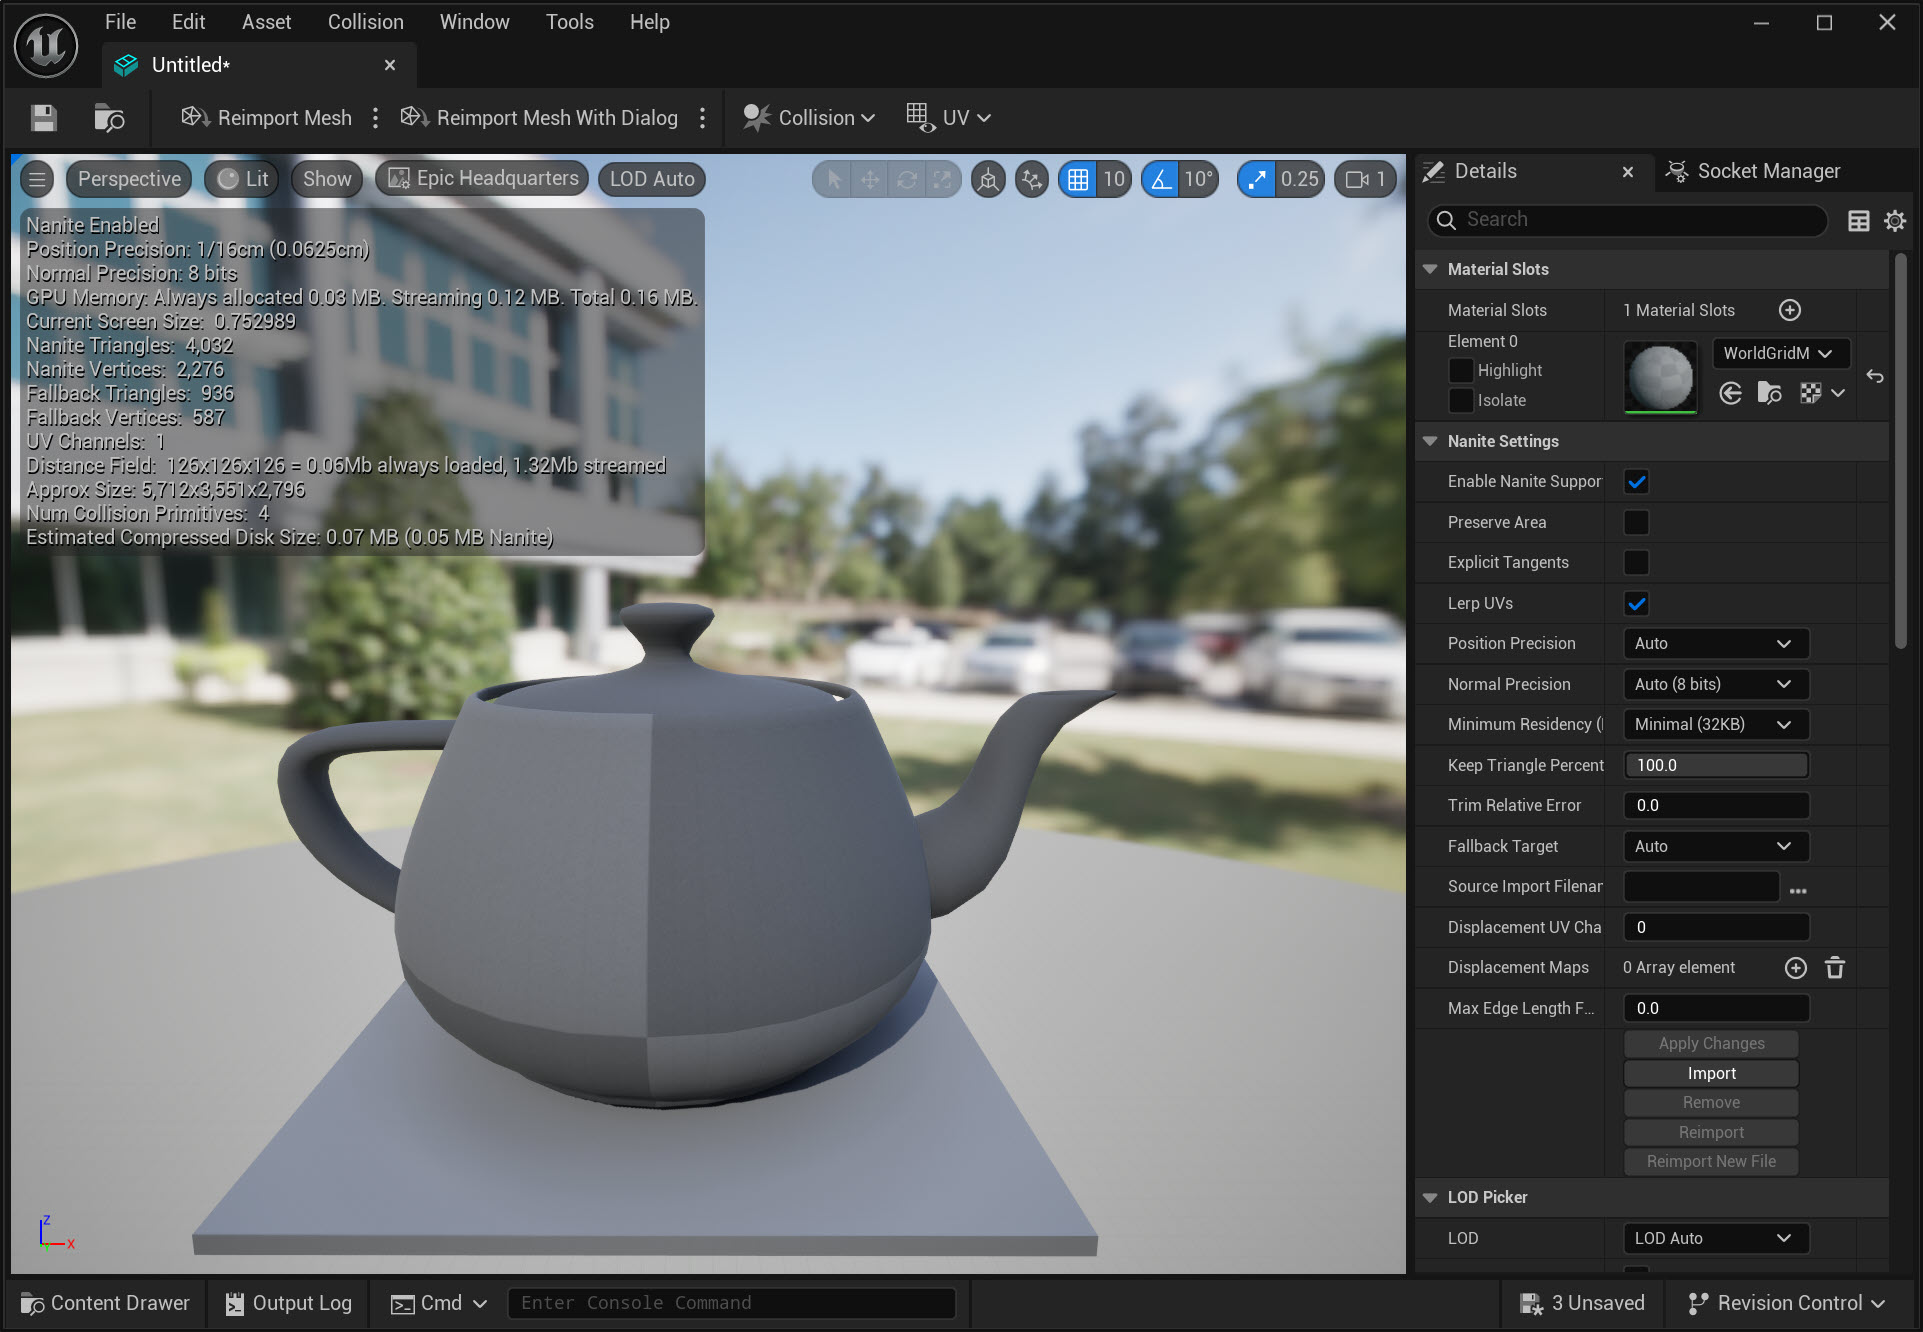Click Browse to asset in Content Browser icon
The height and width of the screenshot is (1332, 1923).
(108, 118)
